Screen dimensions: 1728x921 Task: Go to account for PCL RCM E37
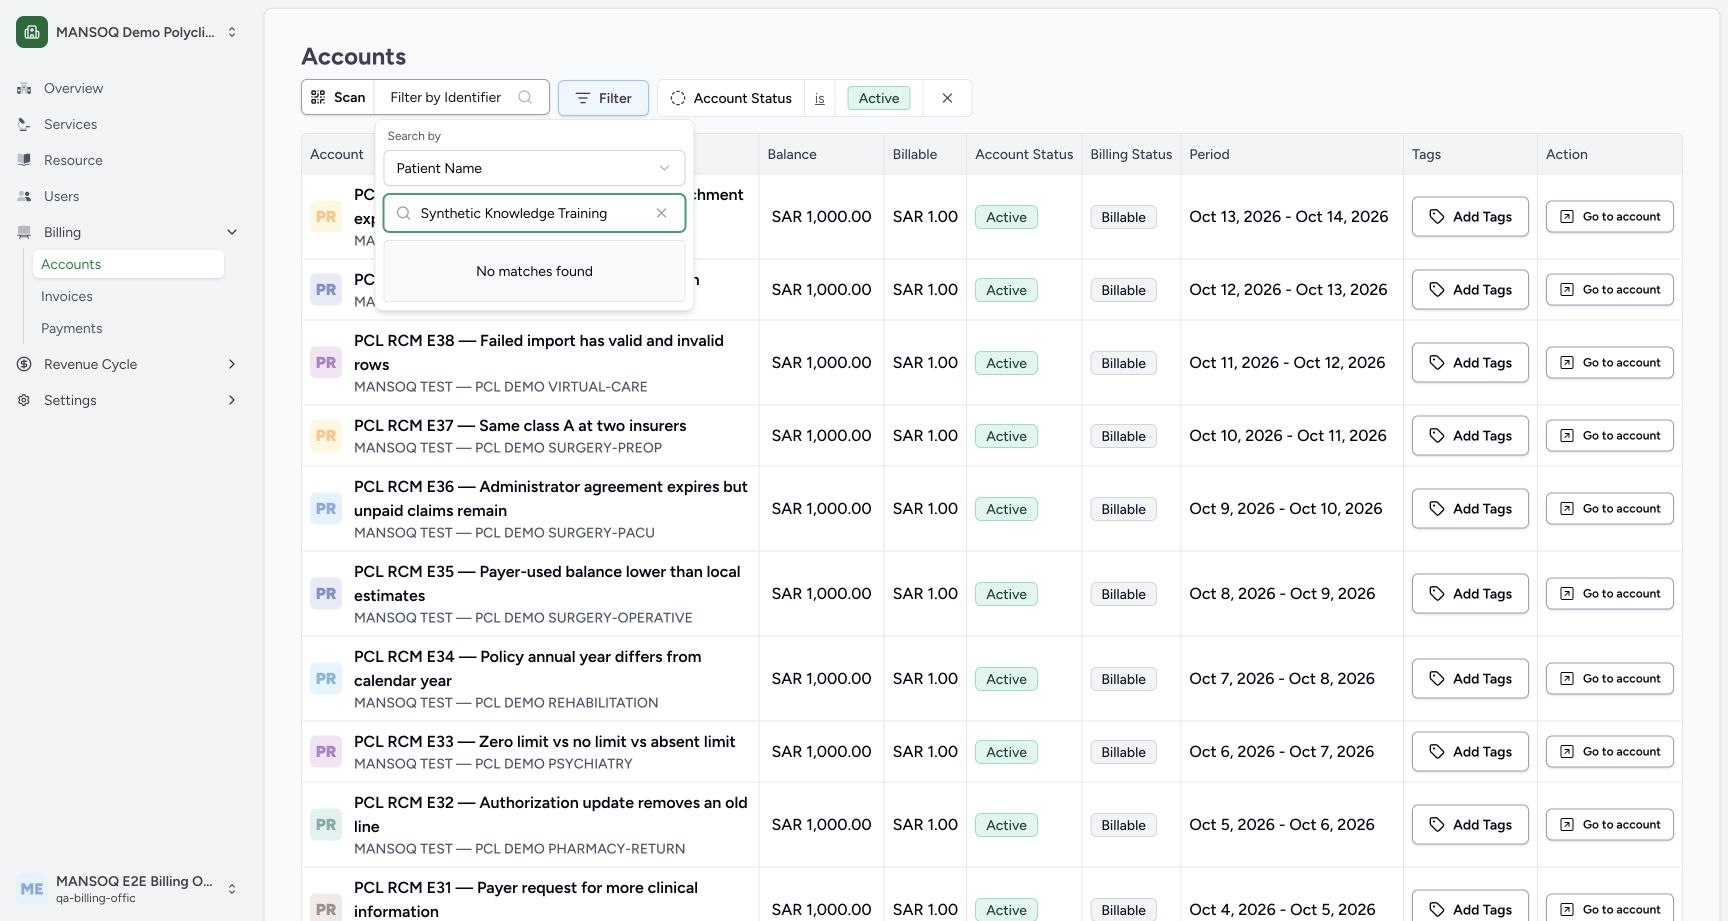point(1609,435)
